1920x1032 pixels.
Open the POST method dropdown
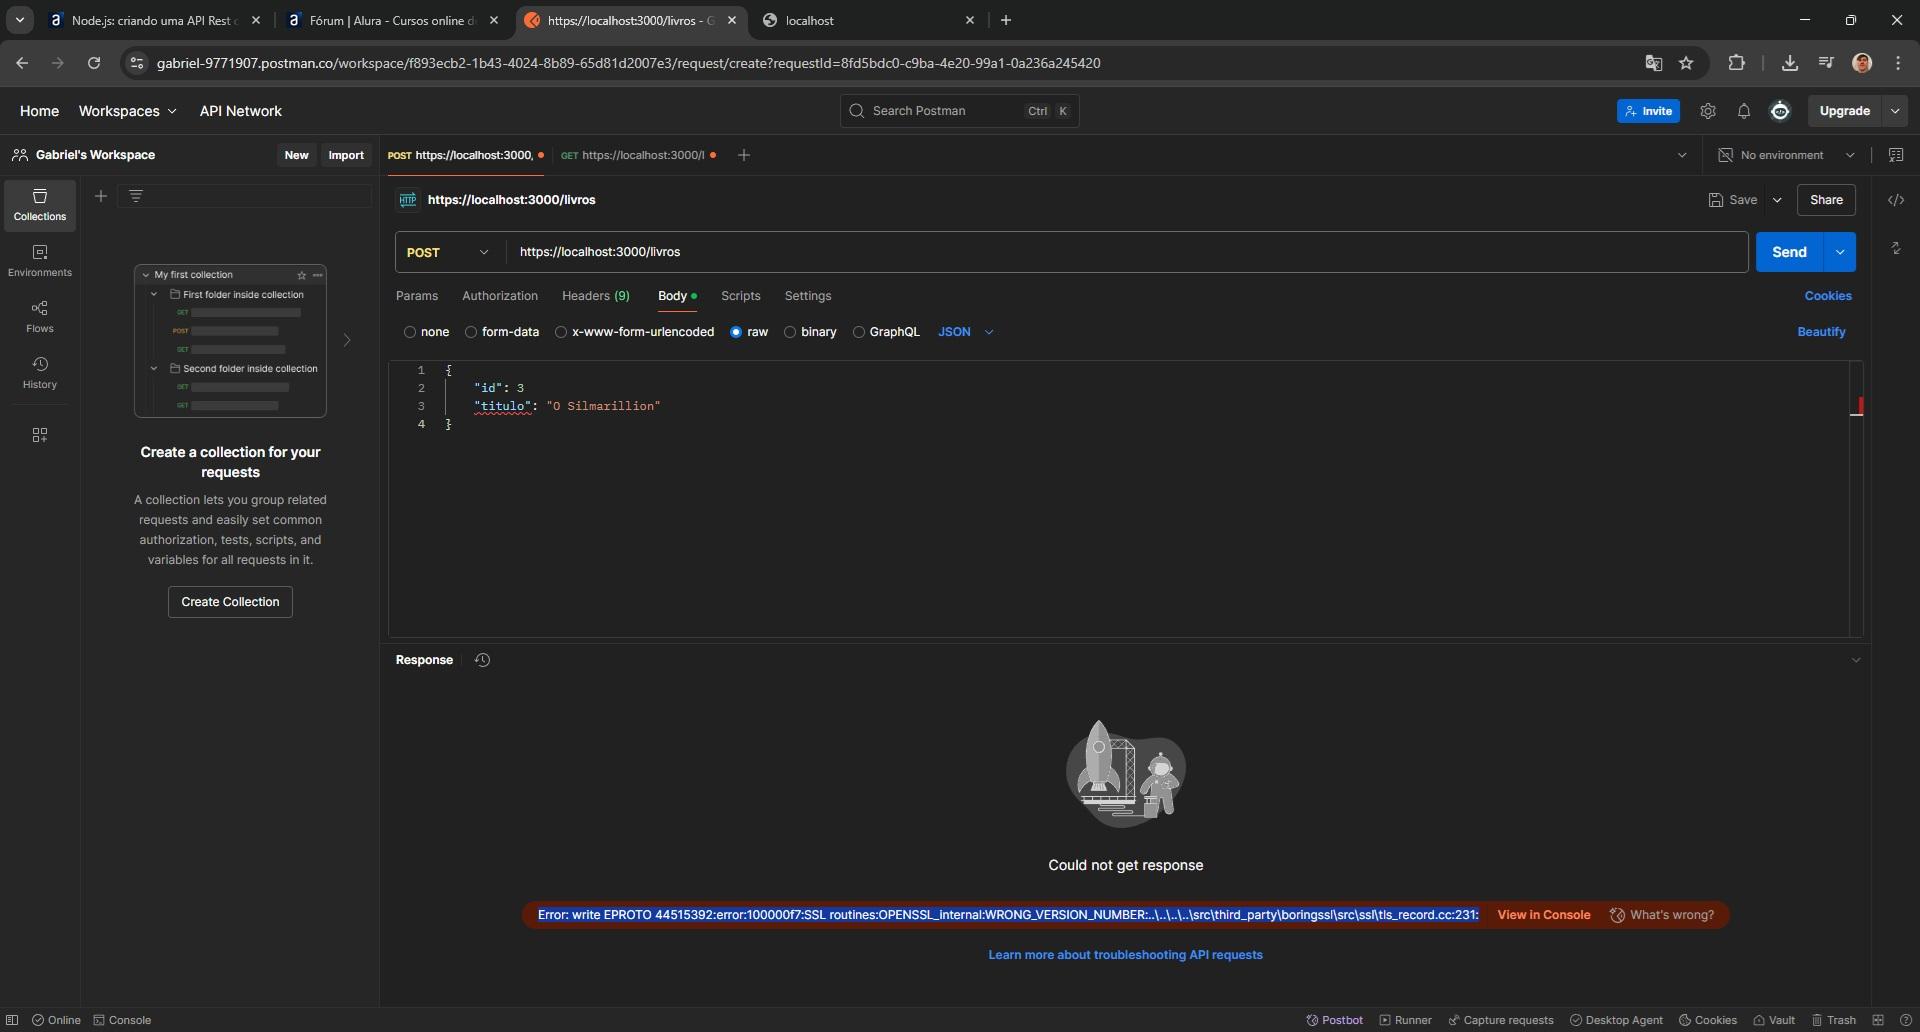click(449, 252)
